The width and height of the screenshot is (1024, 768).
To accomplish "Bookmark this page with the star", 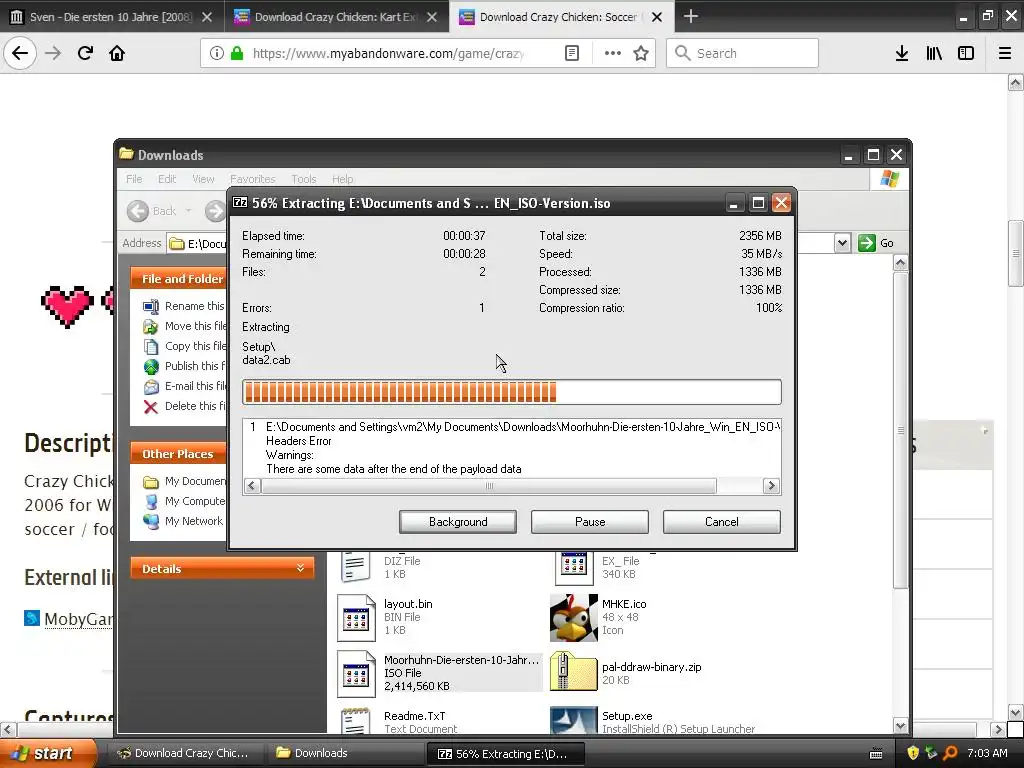I will pos(641,53).
